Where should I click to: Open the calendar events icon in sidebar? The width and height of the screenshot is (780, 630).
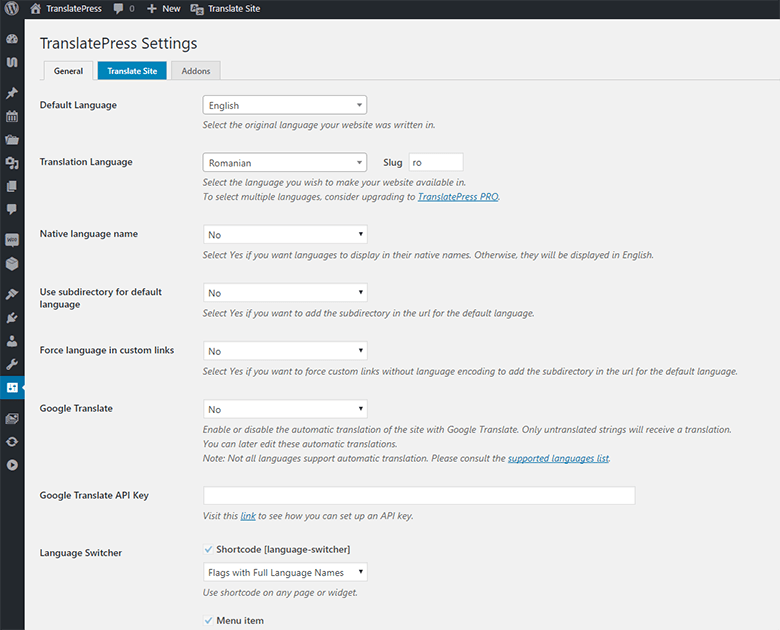[12, 116]
